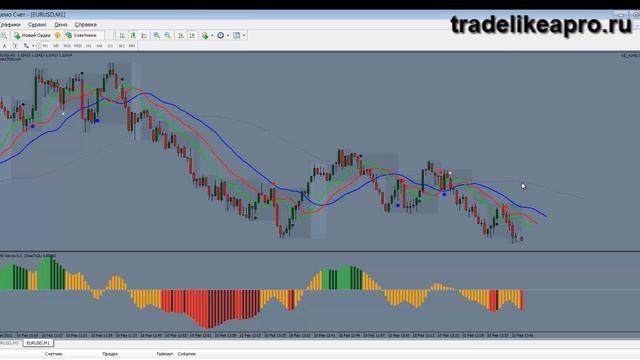Open the Окно menu
Screen dimensions: 640x360
61,24
